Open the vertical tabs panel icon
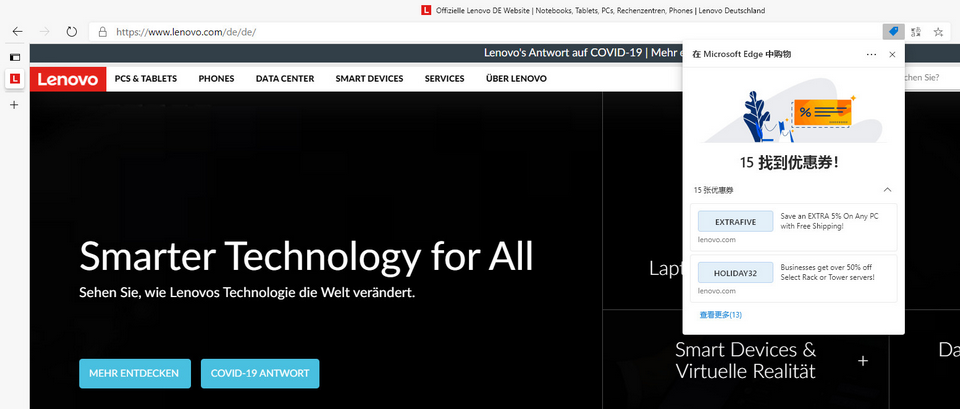Screen dimensions: 960x409 (x=15, y=57)
